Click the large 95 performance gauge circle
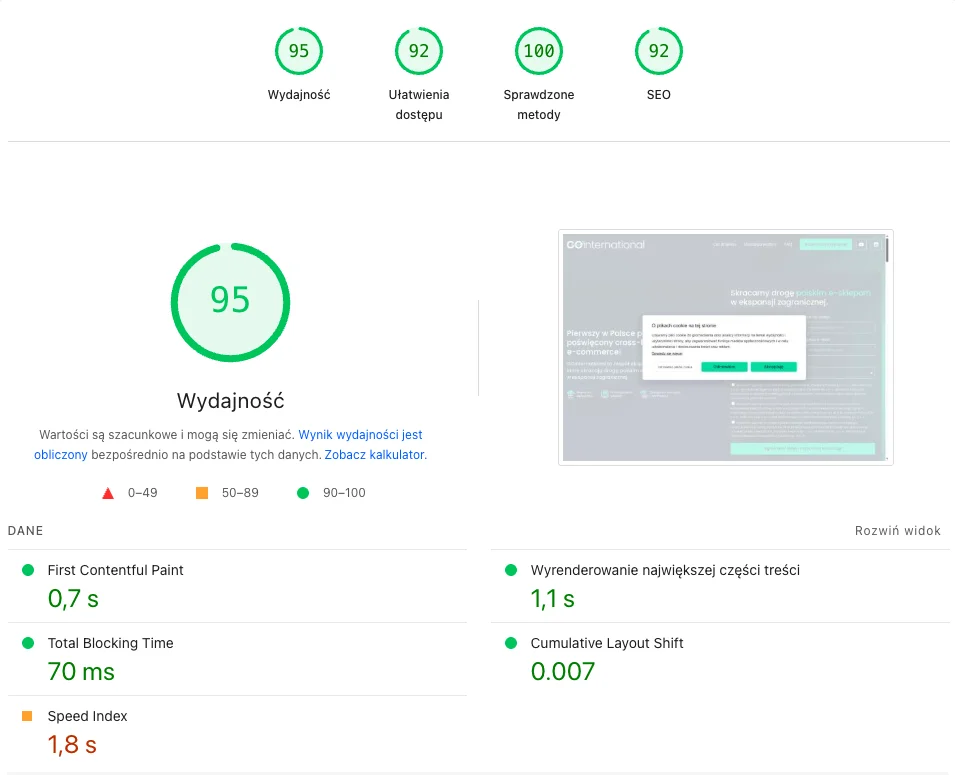Screen dimensions: 955x775 (230, 300)
